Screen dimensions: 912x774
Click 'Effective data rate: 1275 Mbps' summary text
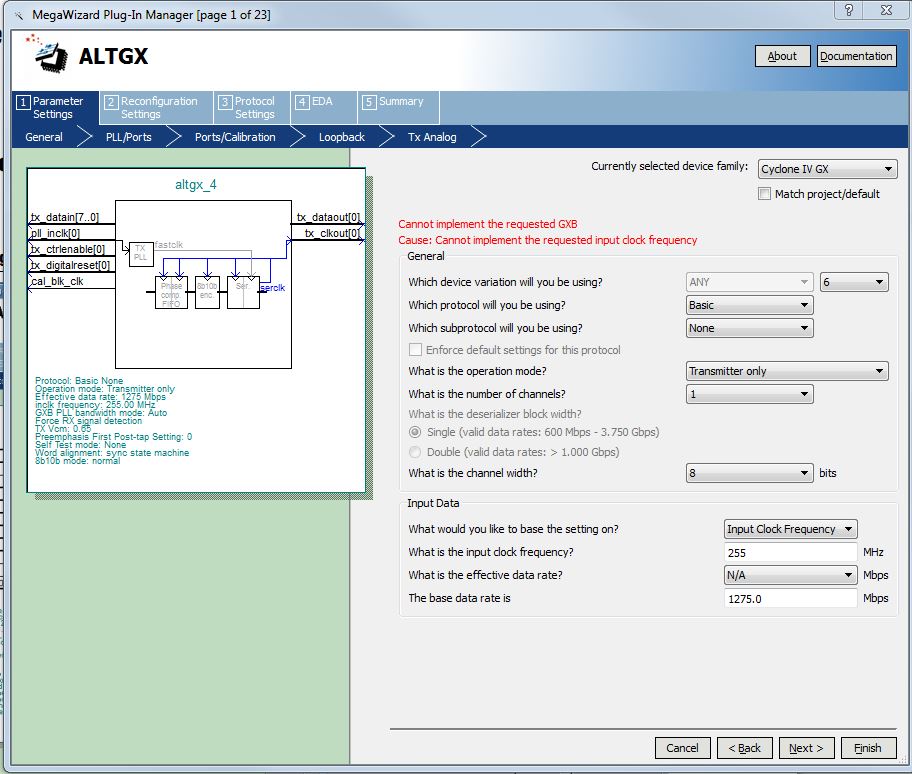pos(100,397)
